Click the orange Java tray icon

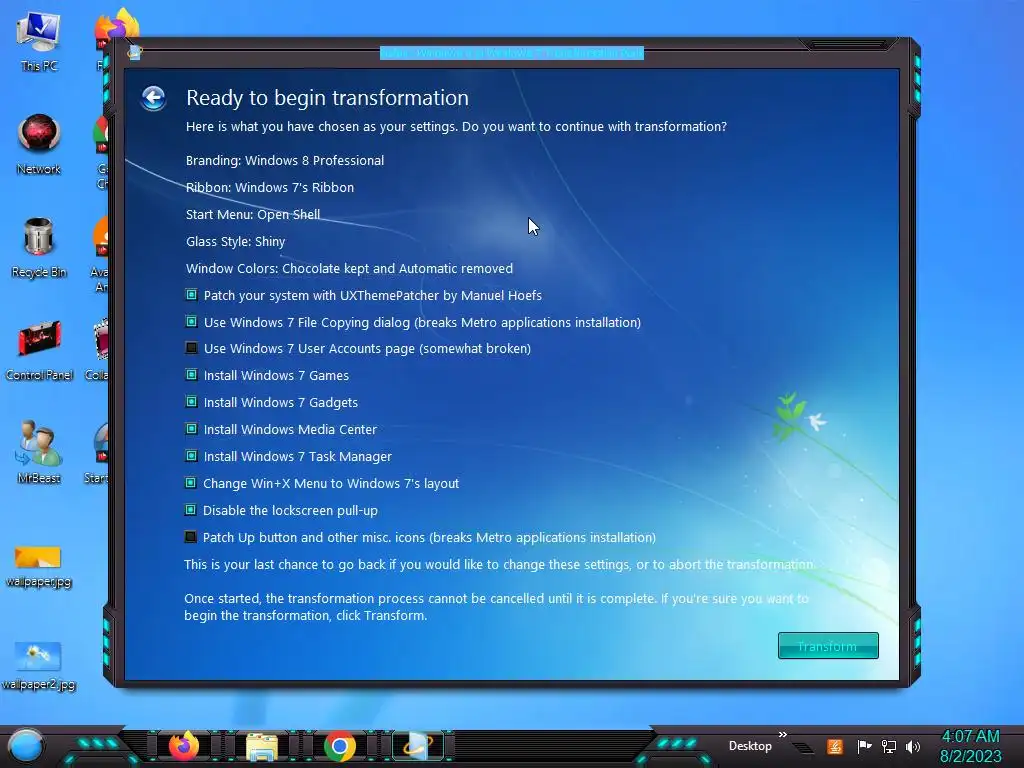coord(835,746)
